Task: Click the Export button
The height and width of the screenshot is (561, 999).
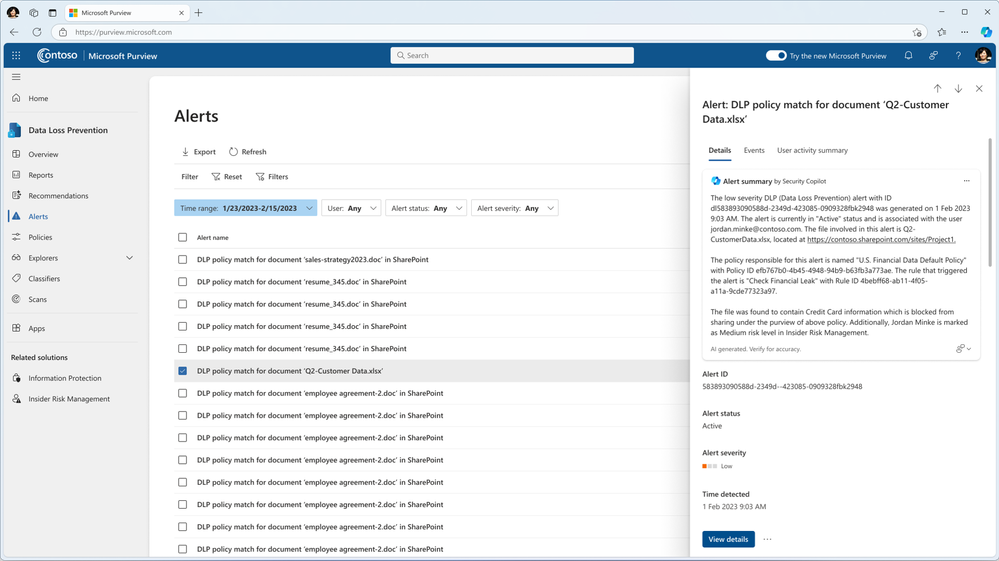Action: 199,152
